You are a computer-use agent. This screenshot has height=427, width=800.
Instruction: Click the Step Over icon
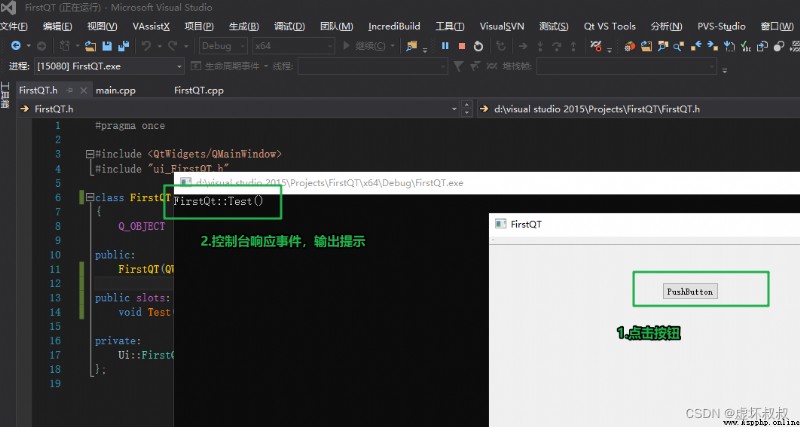coord(557,46)
